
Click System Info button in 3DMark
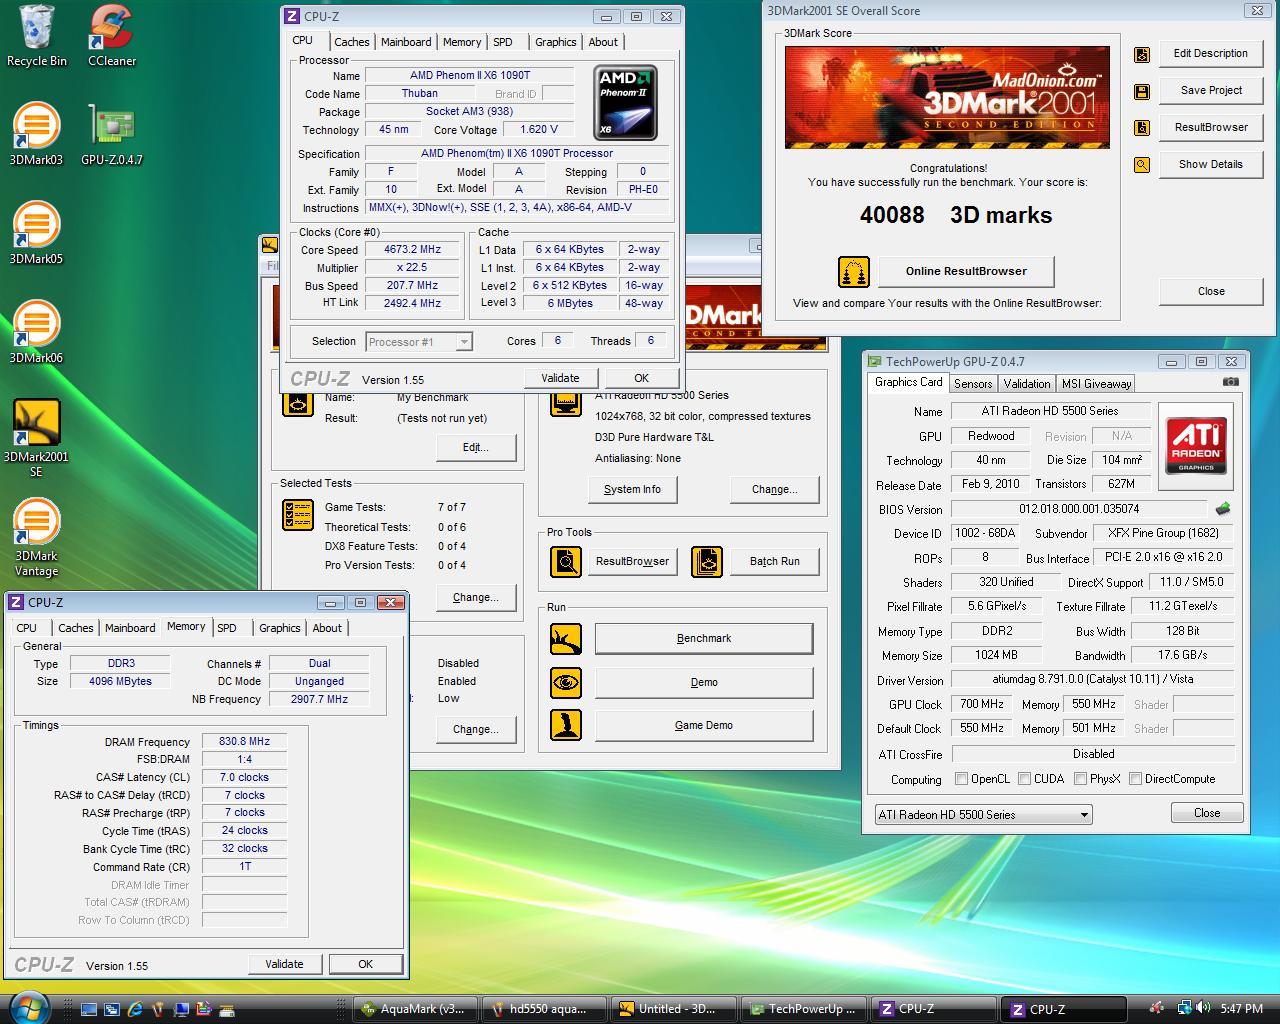[x=632, y=489]
